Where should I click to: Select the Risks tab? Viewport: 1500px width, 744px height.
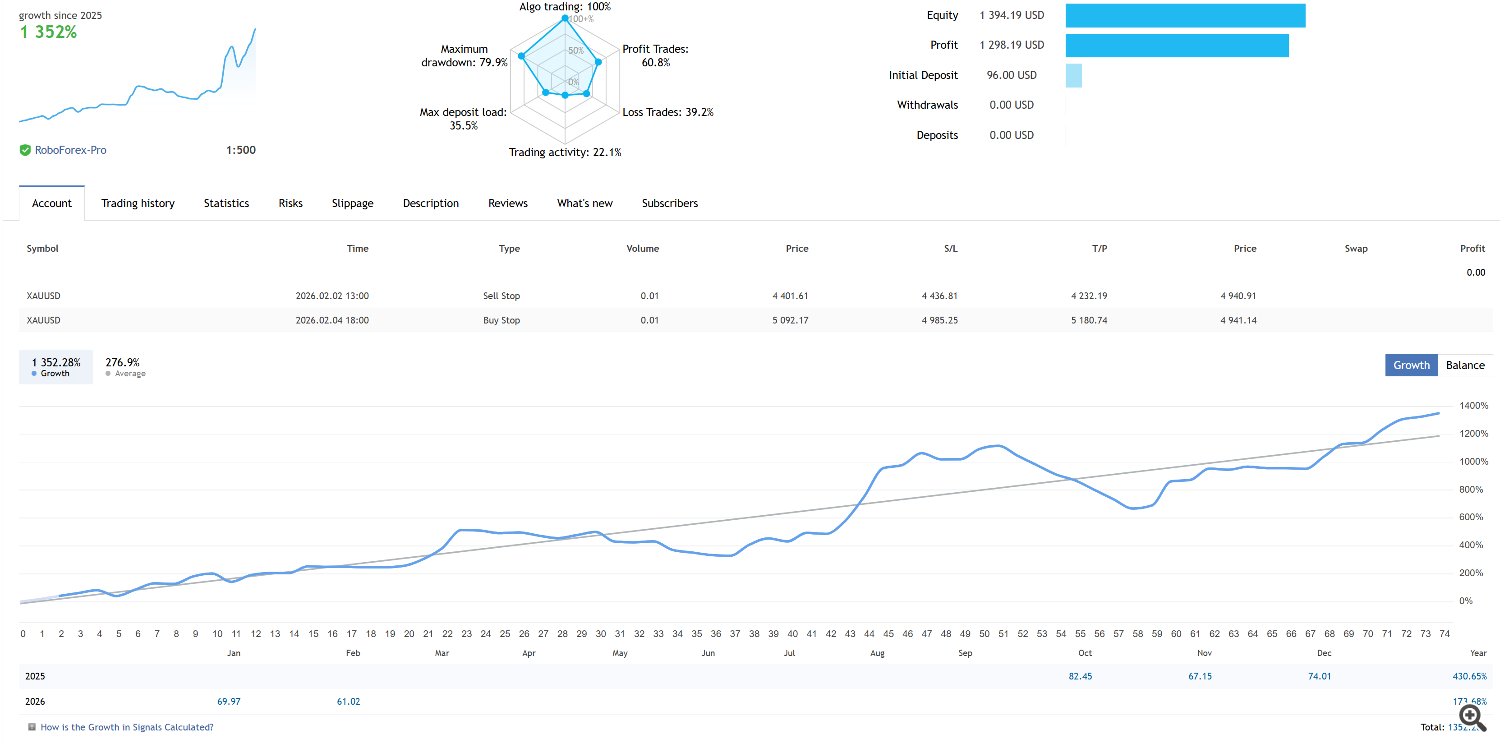tap(291, 203)
